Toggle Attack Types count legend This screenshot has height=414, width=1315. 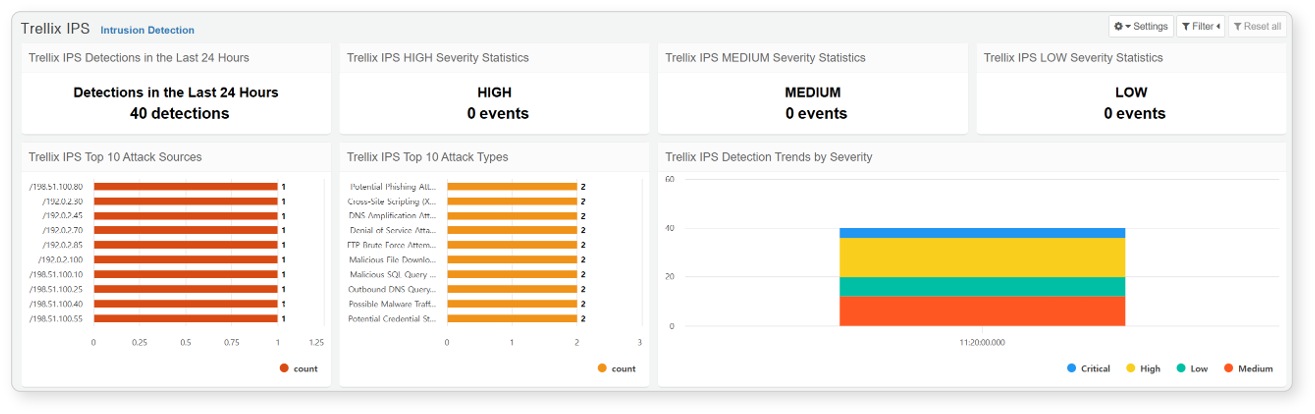(616, 369)
